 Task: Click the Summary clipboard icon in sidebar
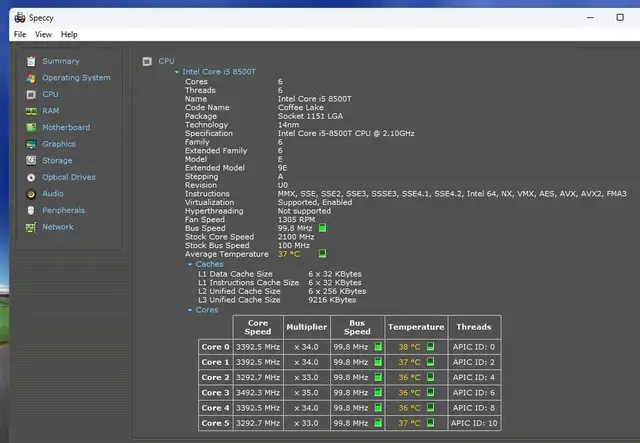click(x=31, y=61)
